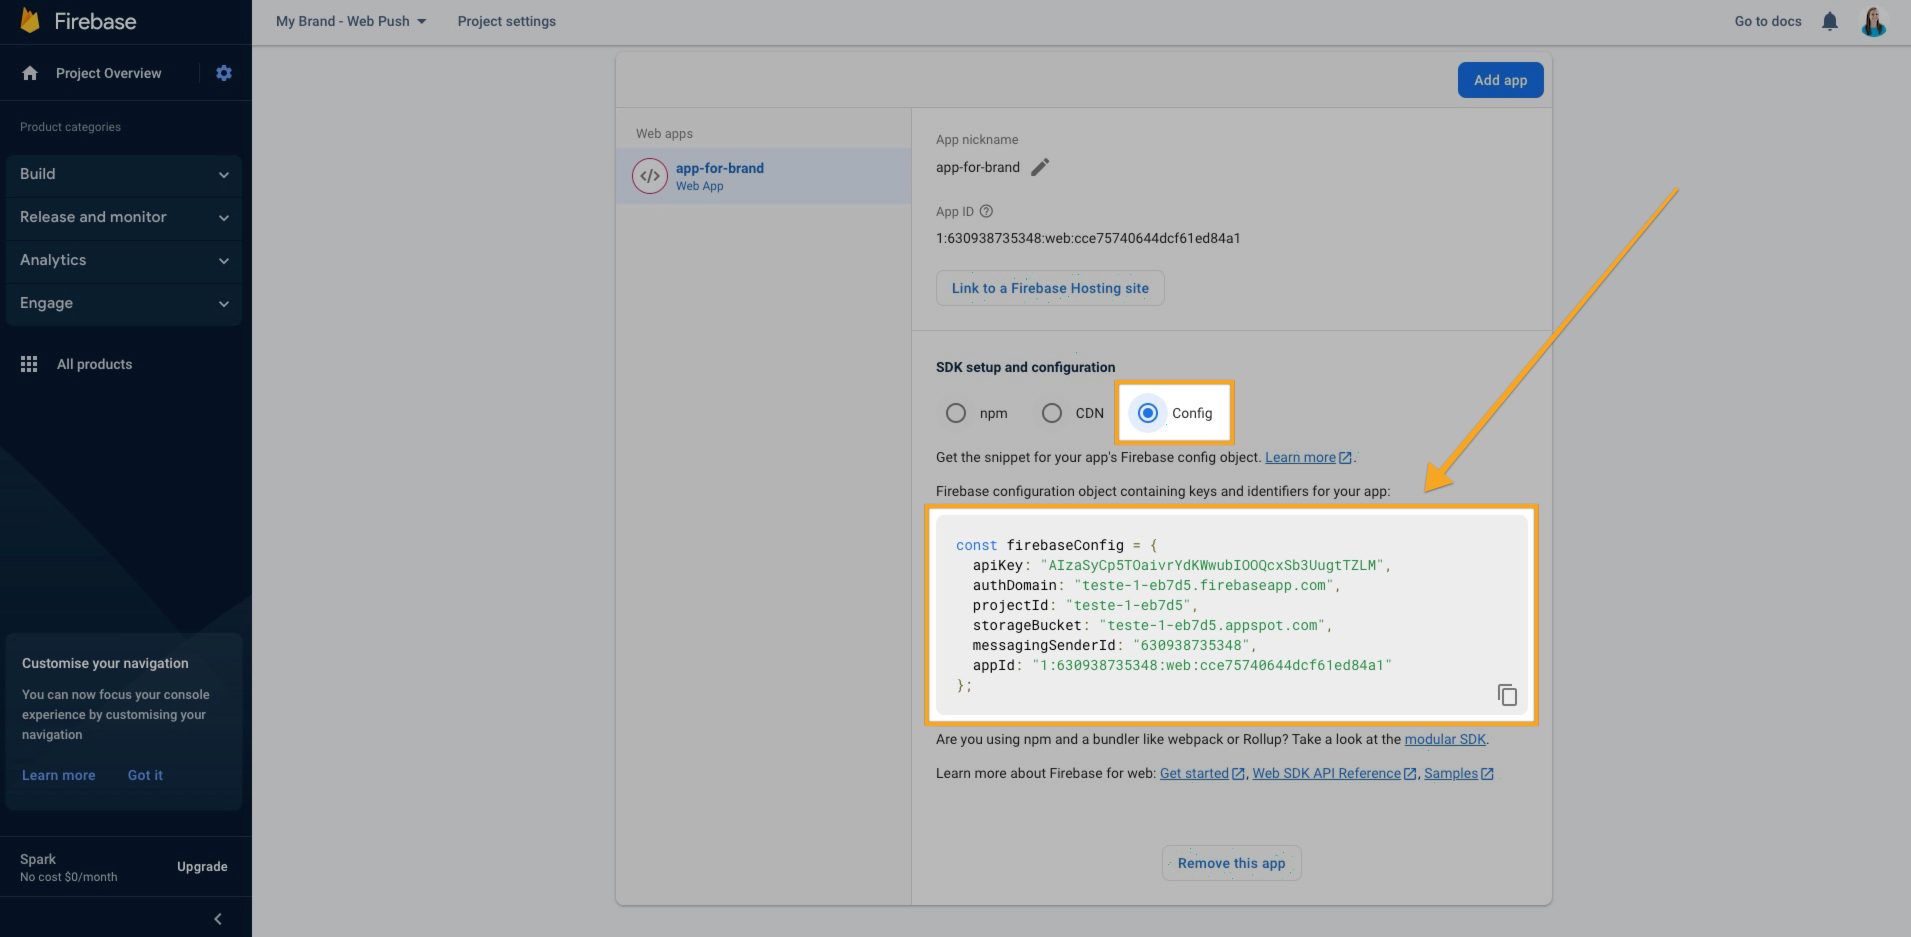Image resolution: width=1911 pixels, height=937 pixels.
Task: Open notifications bell icon
Action: point(1829,21)
